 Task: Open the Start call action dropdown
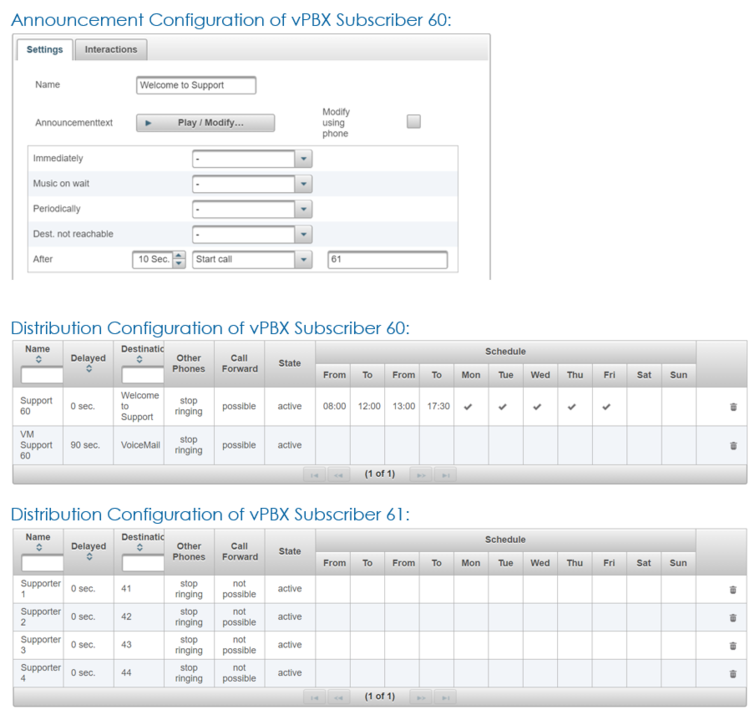point(303,260)
